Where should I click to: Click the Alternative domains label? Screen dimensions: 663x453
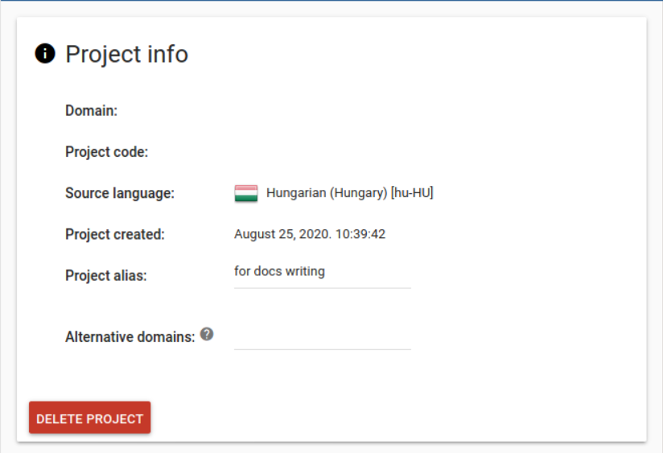click(x=130, y=337)
